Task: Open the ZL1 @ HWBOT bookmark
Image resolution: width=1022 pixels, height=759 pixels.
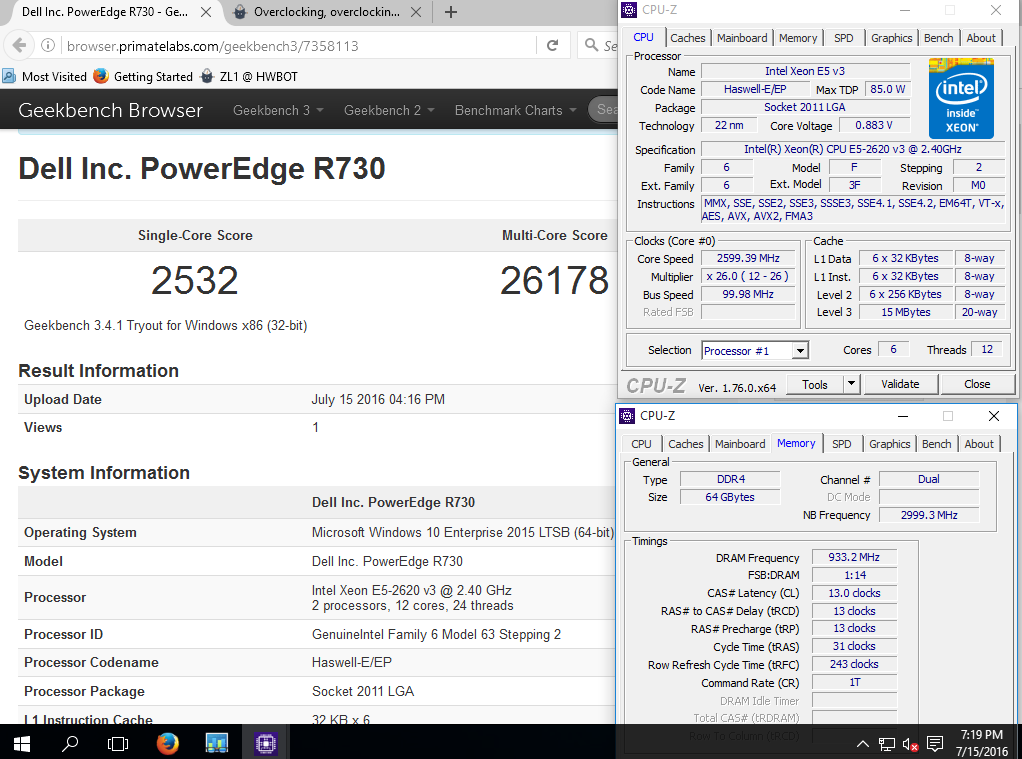Action: tap(249, 76)
